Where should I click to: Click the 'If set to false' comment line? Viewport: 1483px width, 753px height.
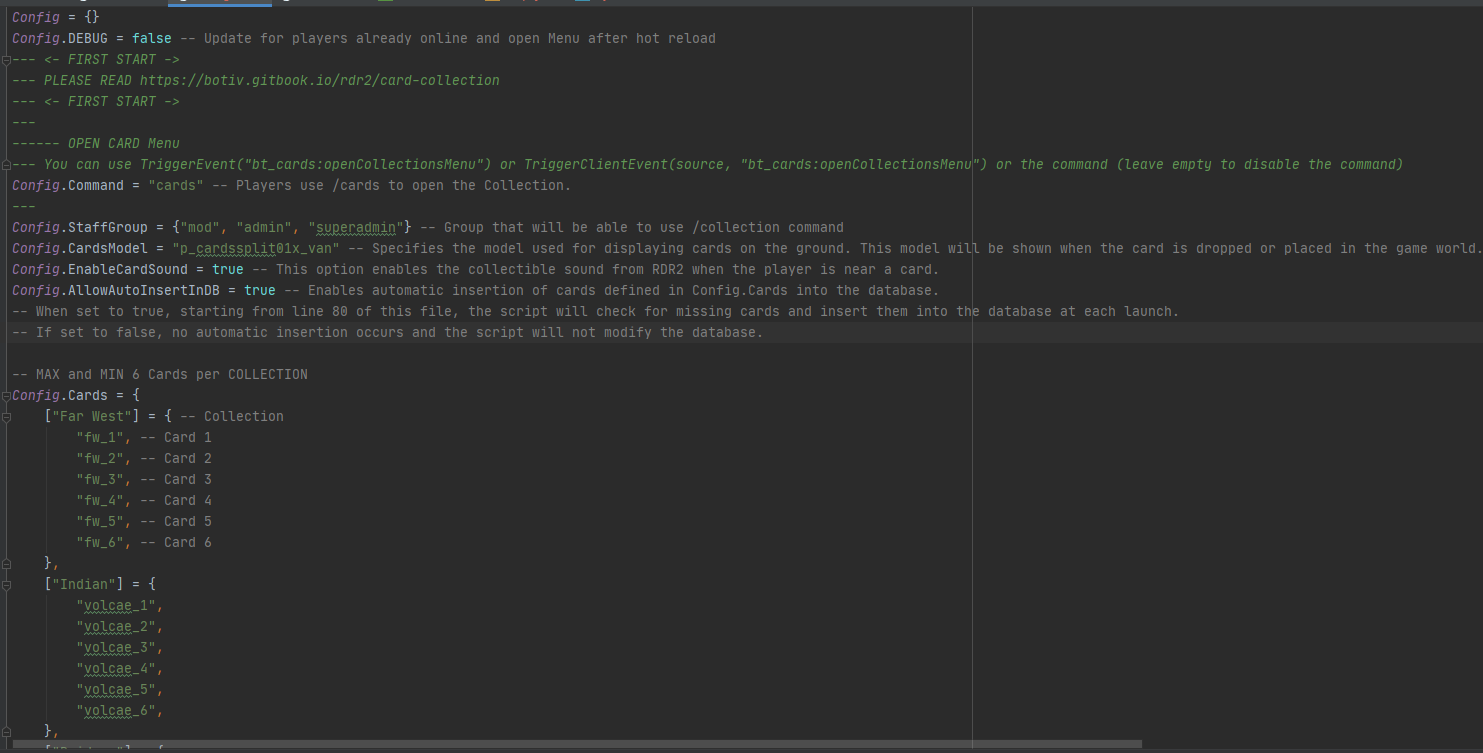pos(388,332)
